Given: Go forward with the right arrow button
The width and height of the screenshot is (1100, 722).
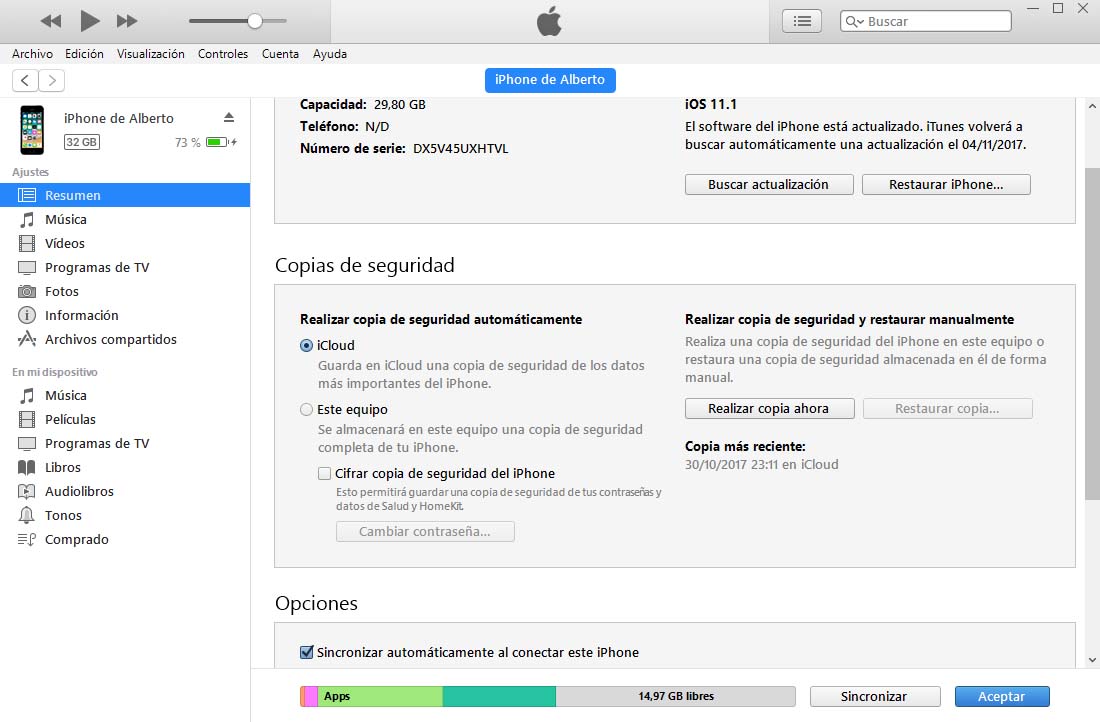Looking at the screenshot, I should click(x=52, y=81).
